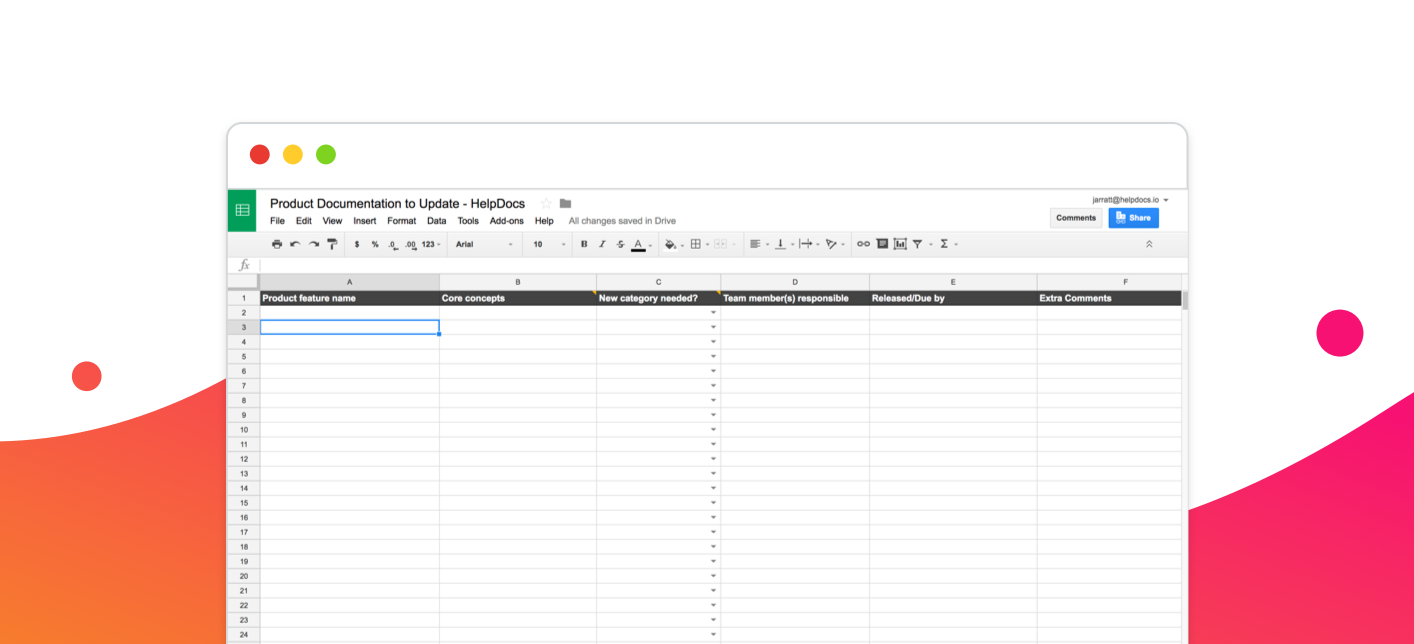Insert a chart using the chart icon

click(x=900, y=243)
